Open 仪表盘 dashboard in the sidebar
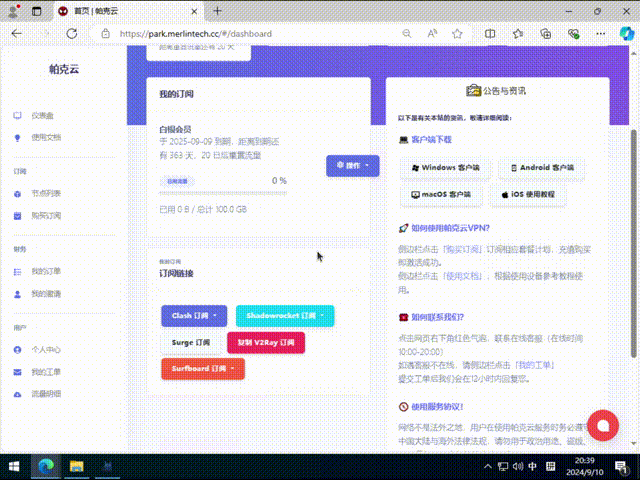This screenshot has height=480, width=640. pyautogui.click(x=41, y=116)
